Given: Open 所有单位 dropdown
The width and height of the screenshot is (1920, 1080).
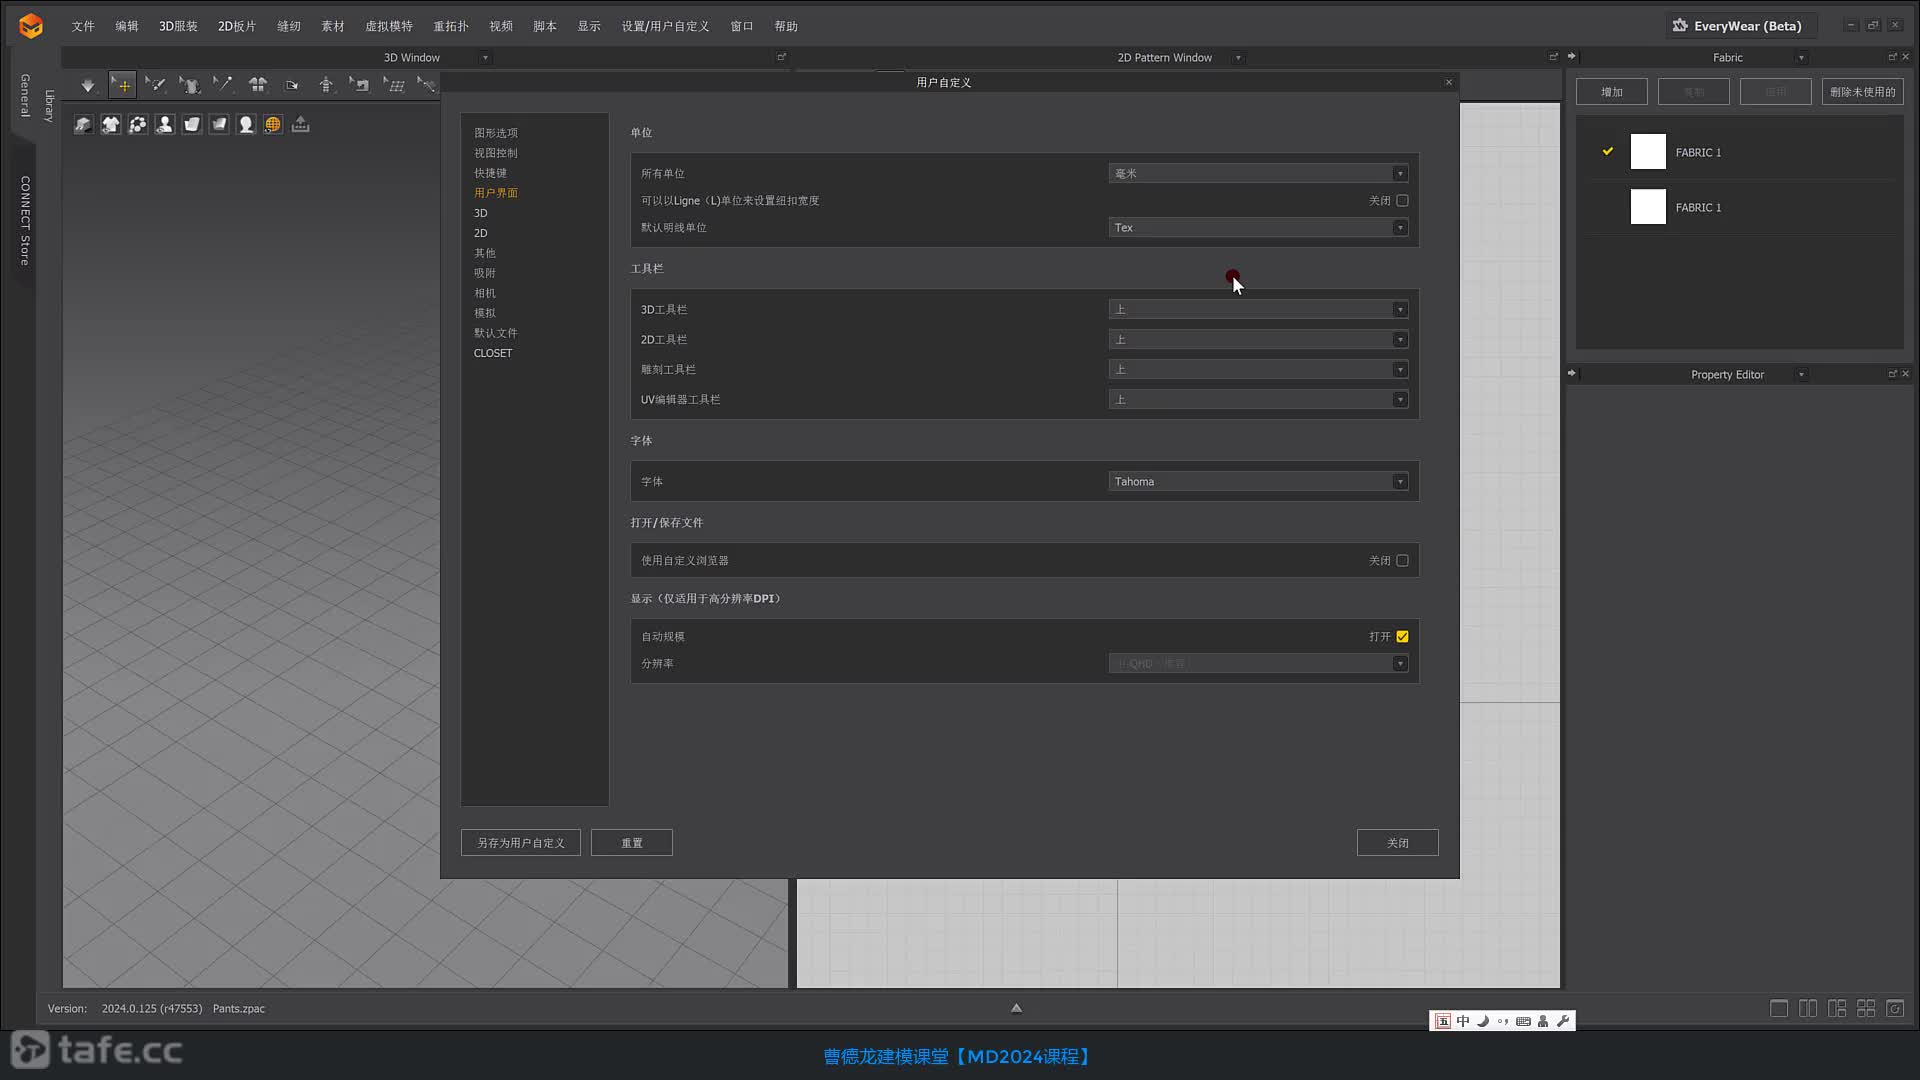Looking at the screenshot, I should point(1258,174).
